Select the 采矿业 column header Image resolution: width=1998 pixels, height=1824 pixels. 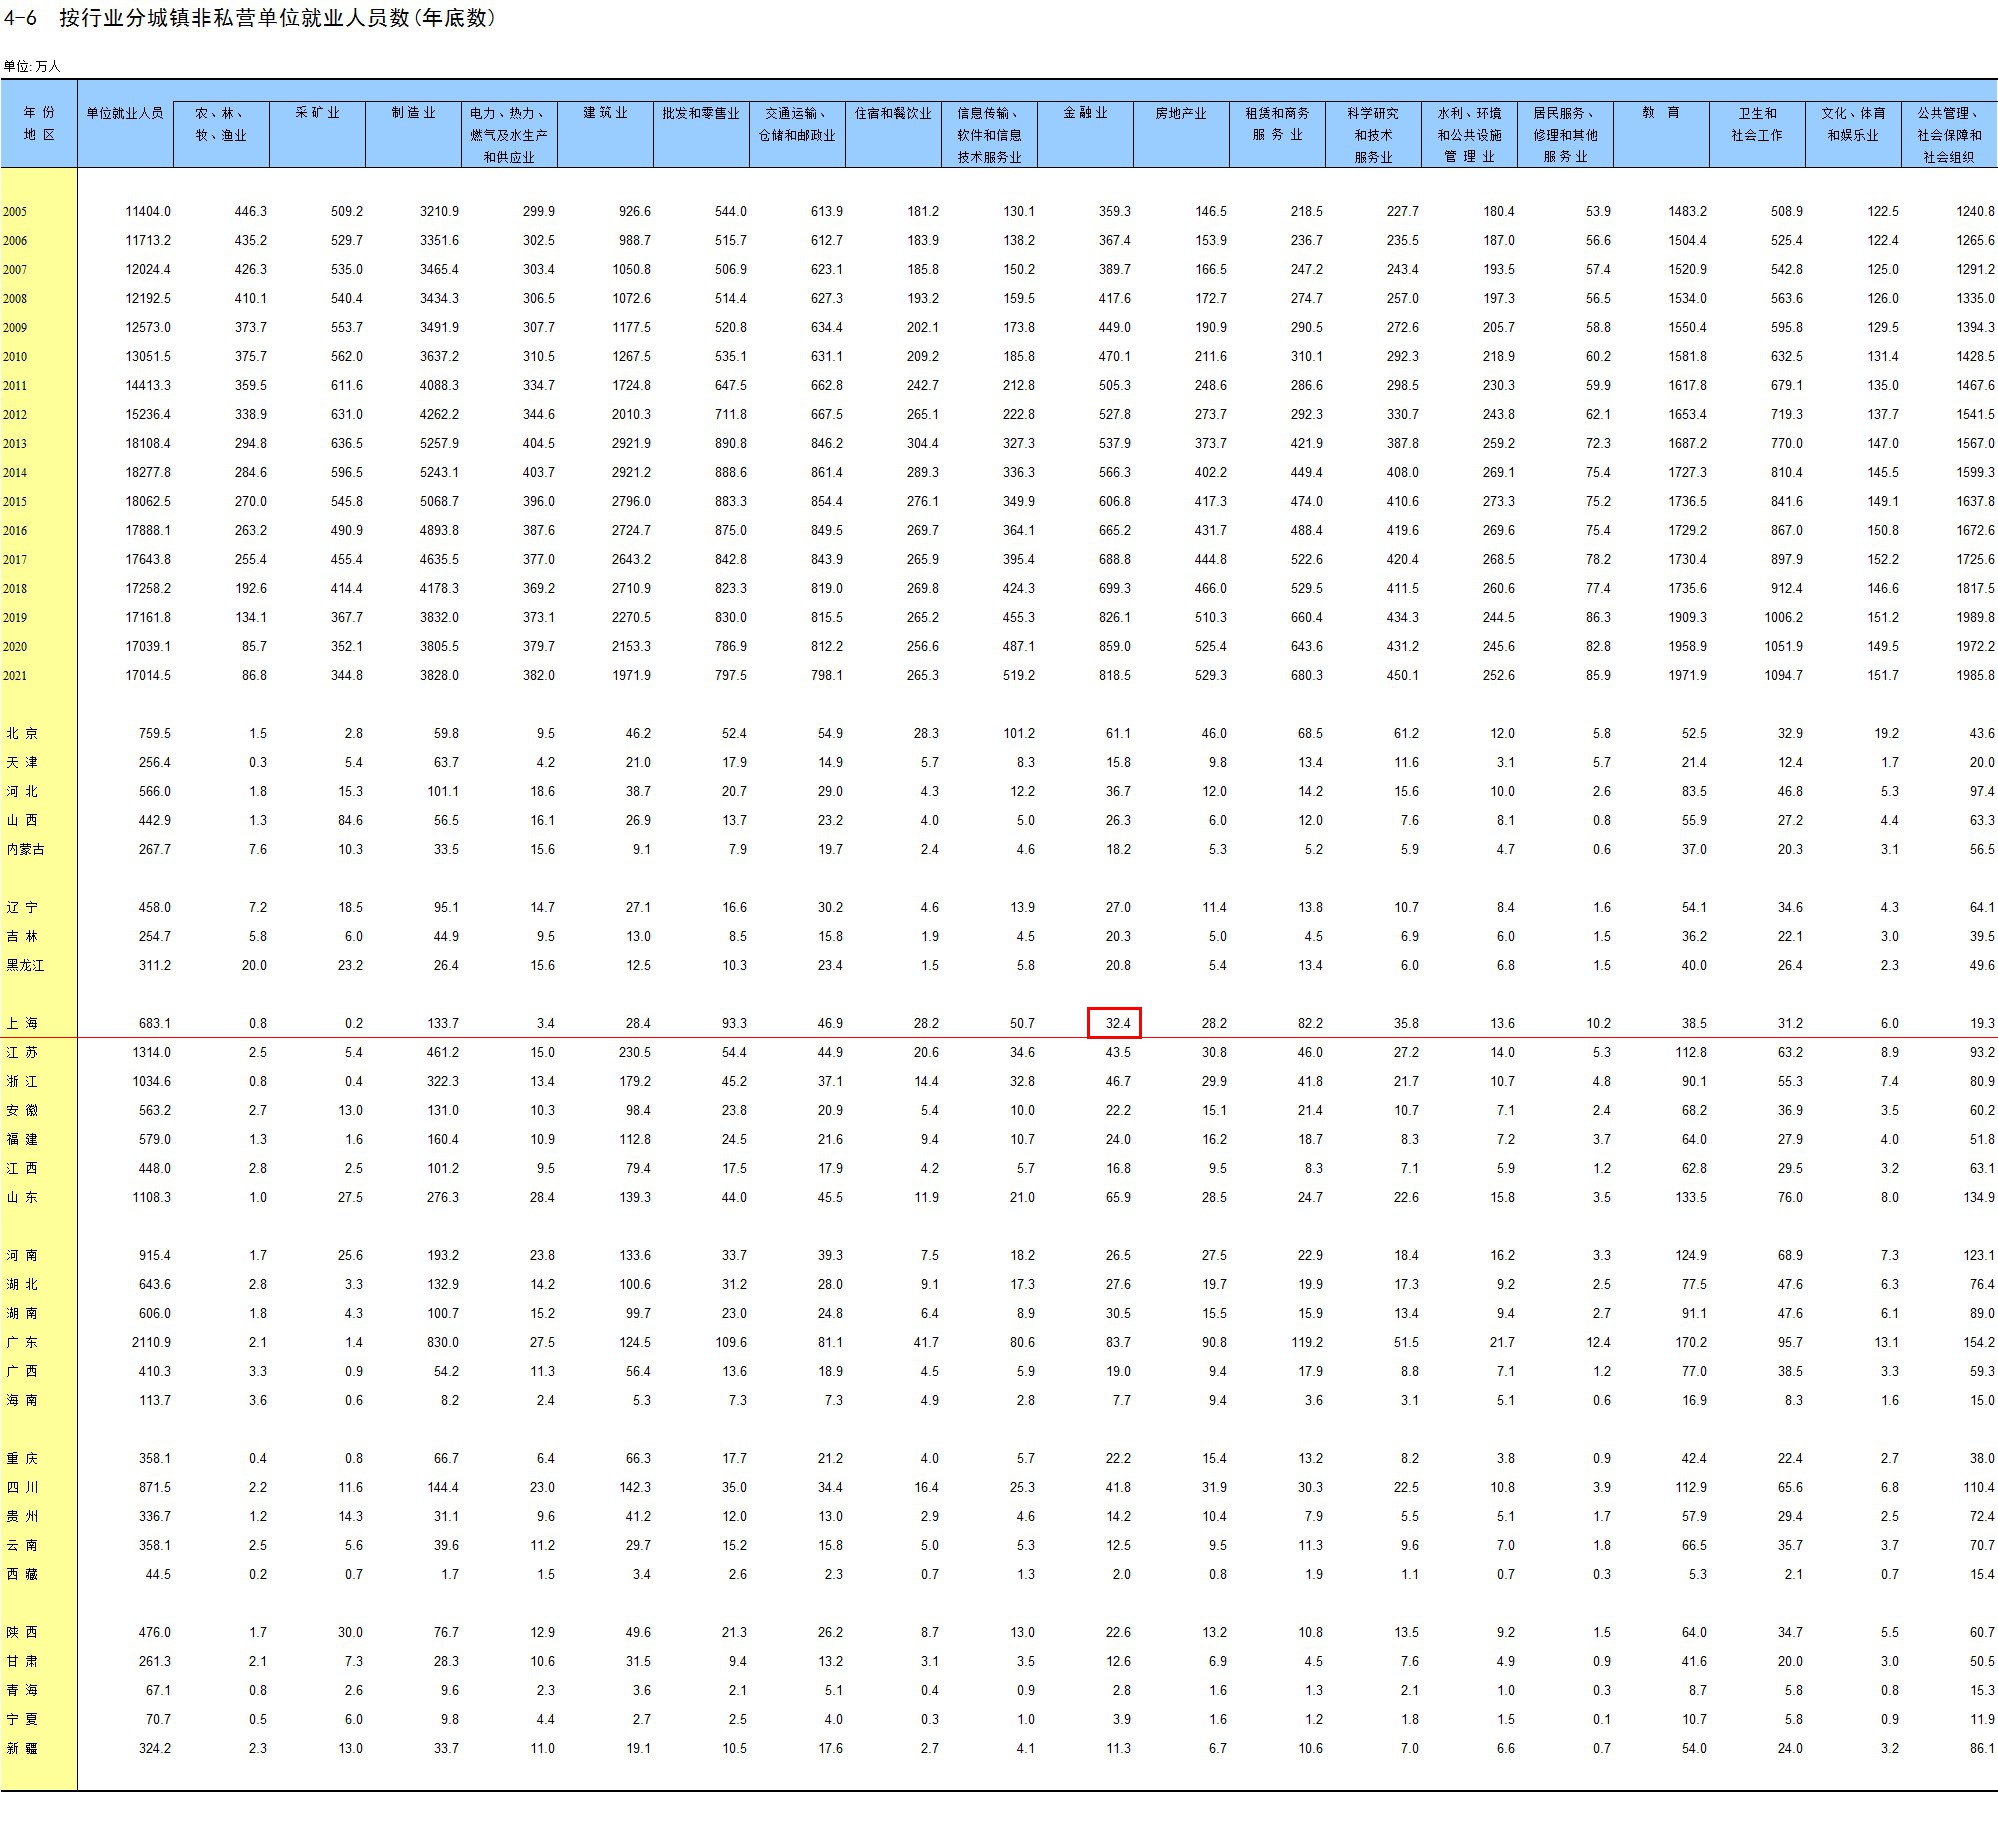click(x=317, y=113)
